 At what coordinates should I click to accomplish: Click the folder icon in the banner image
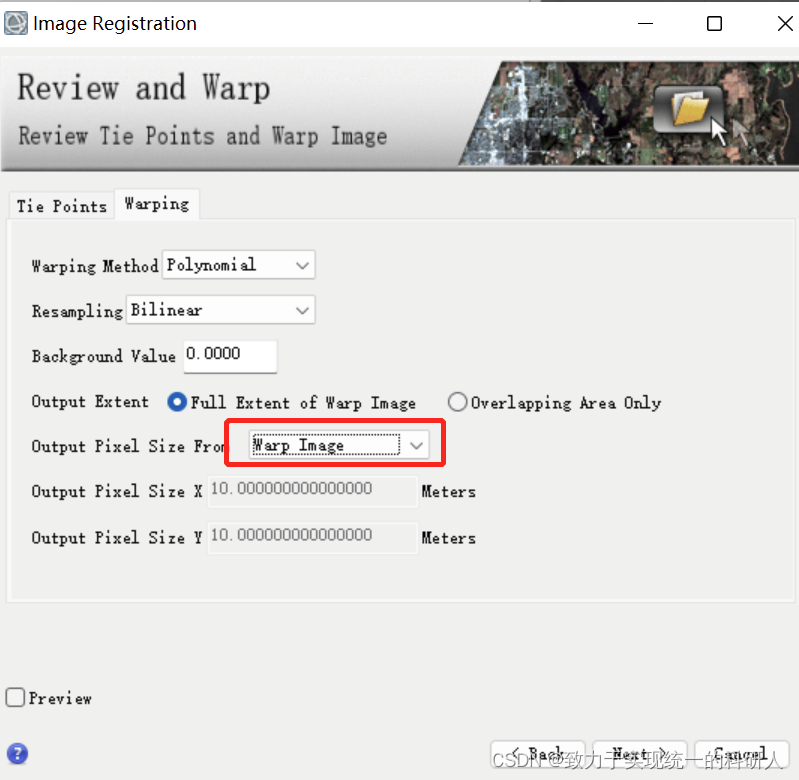tap(689, 108)
